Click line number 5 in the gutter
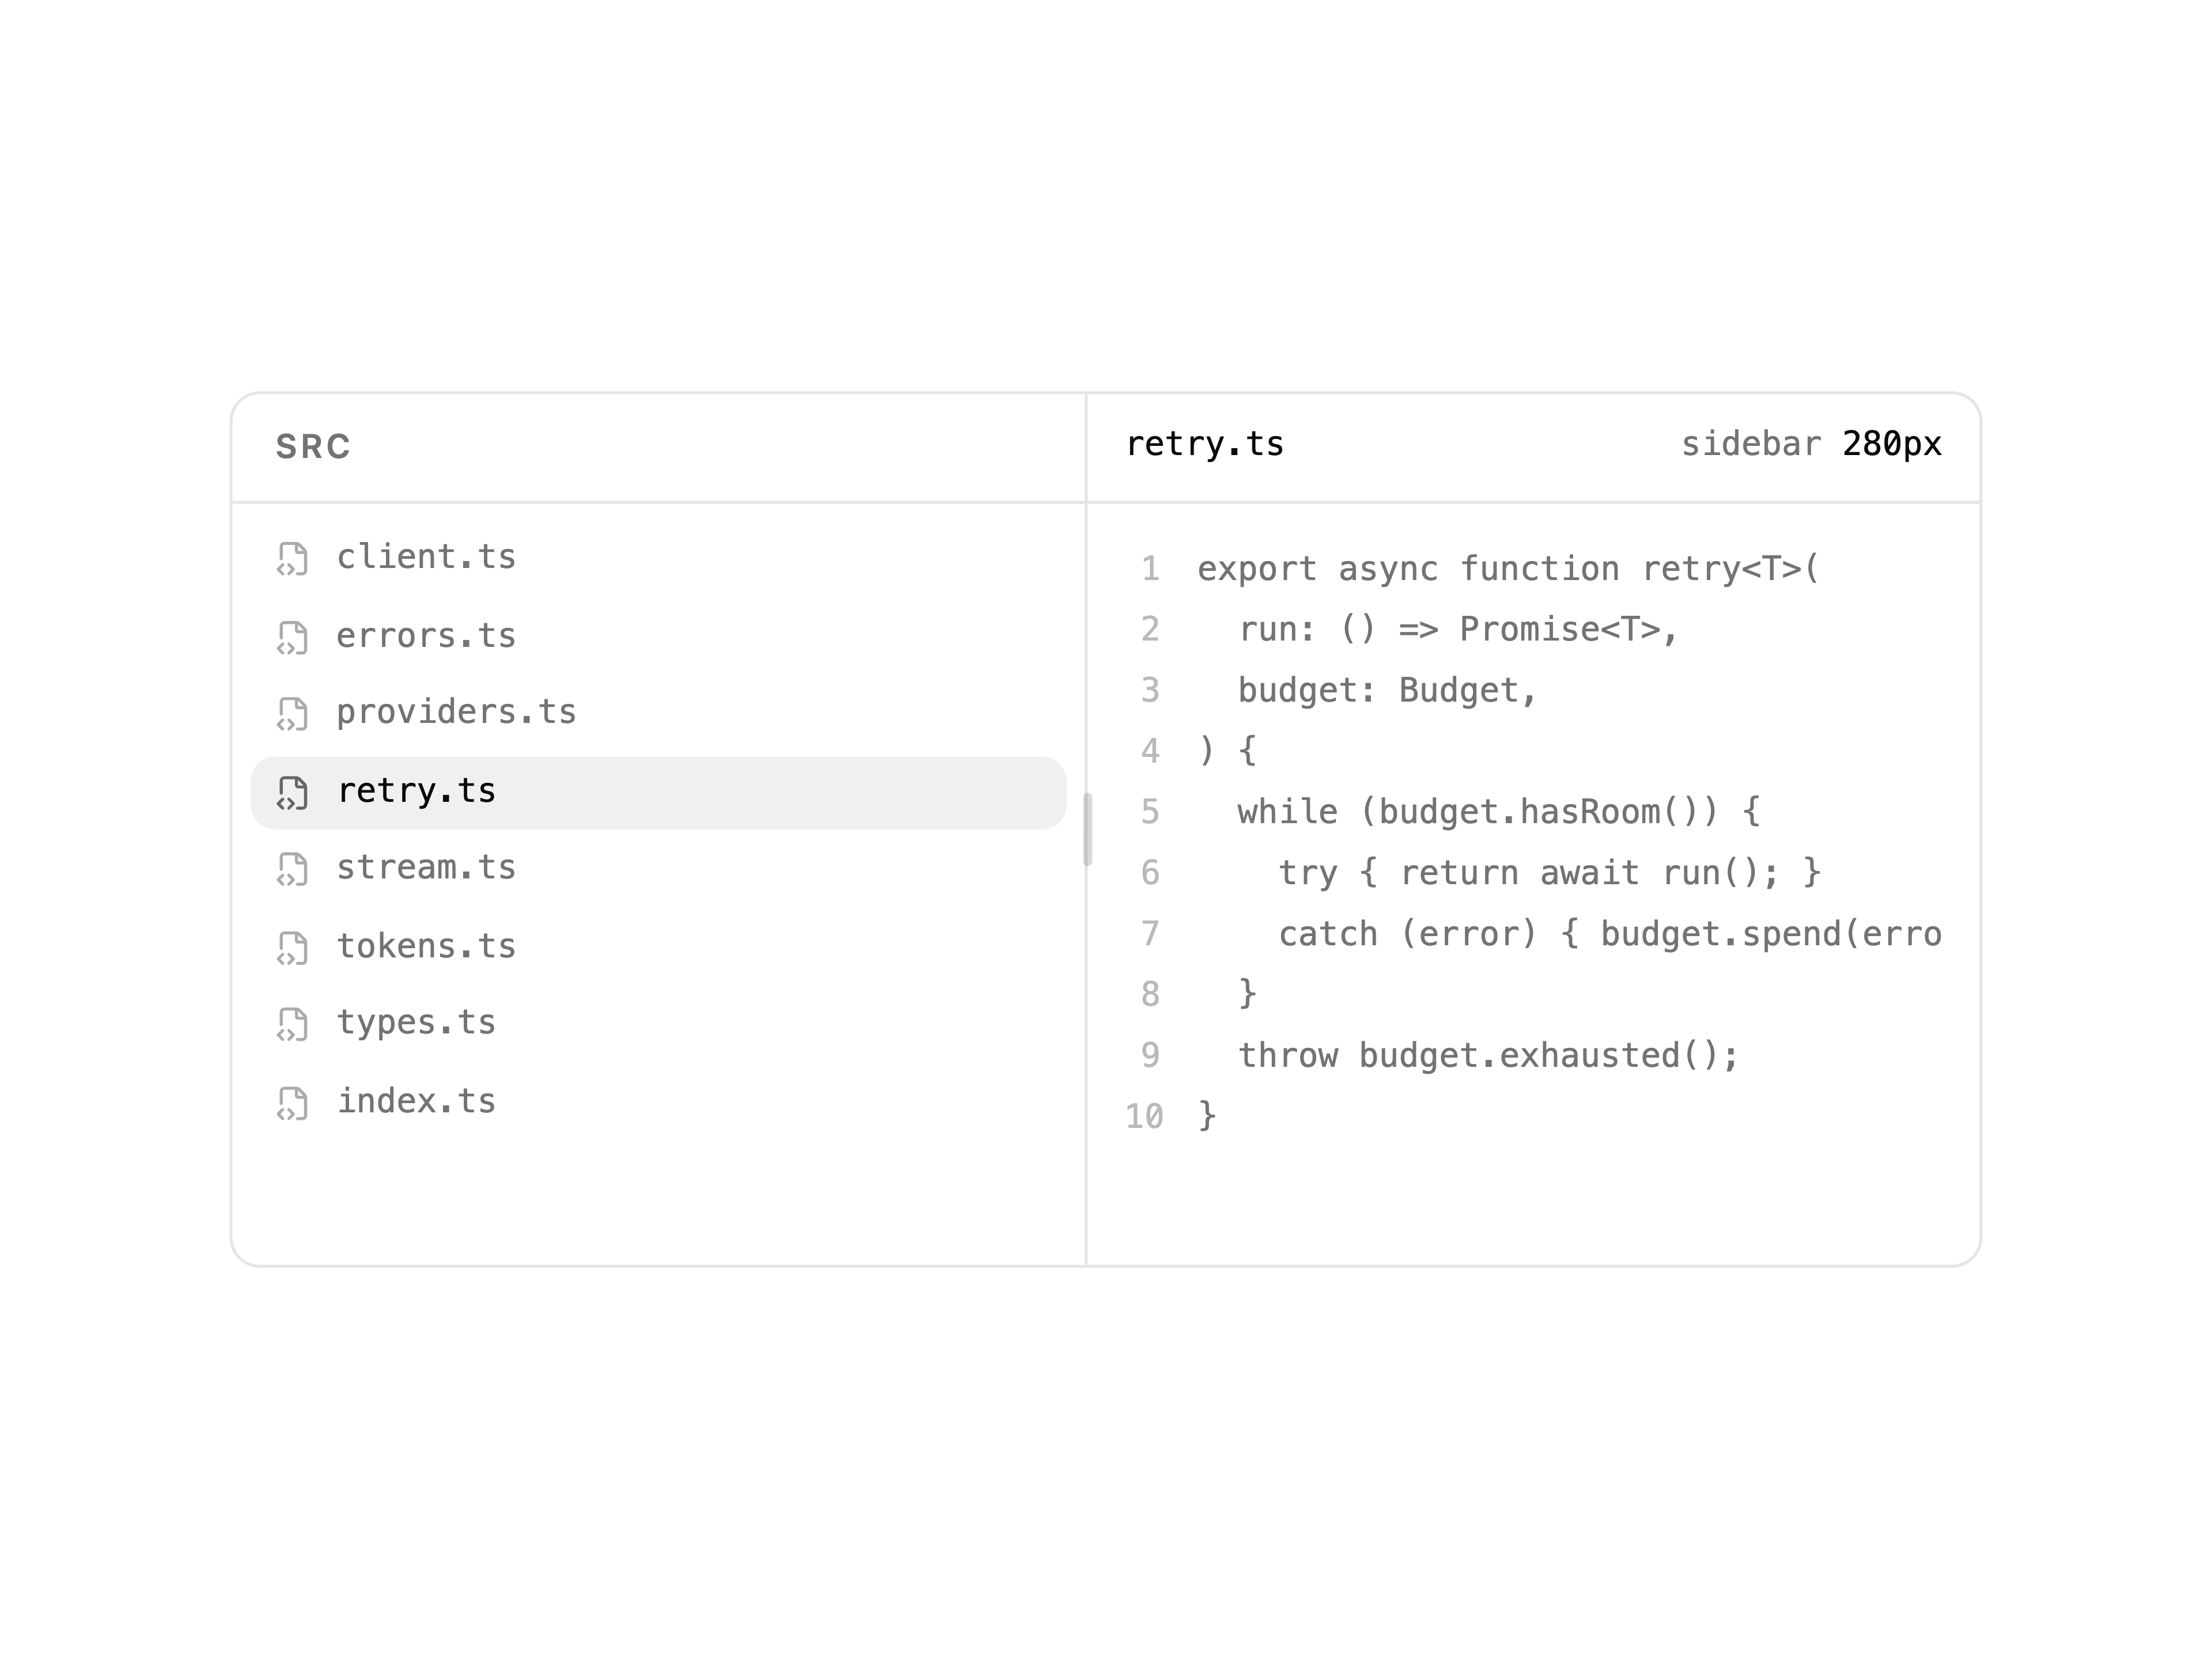This screenshot has height=1659, width=2212. coord(1150,812)
